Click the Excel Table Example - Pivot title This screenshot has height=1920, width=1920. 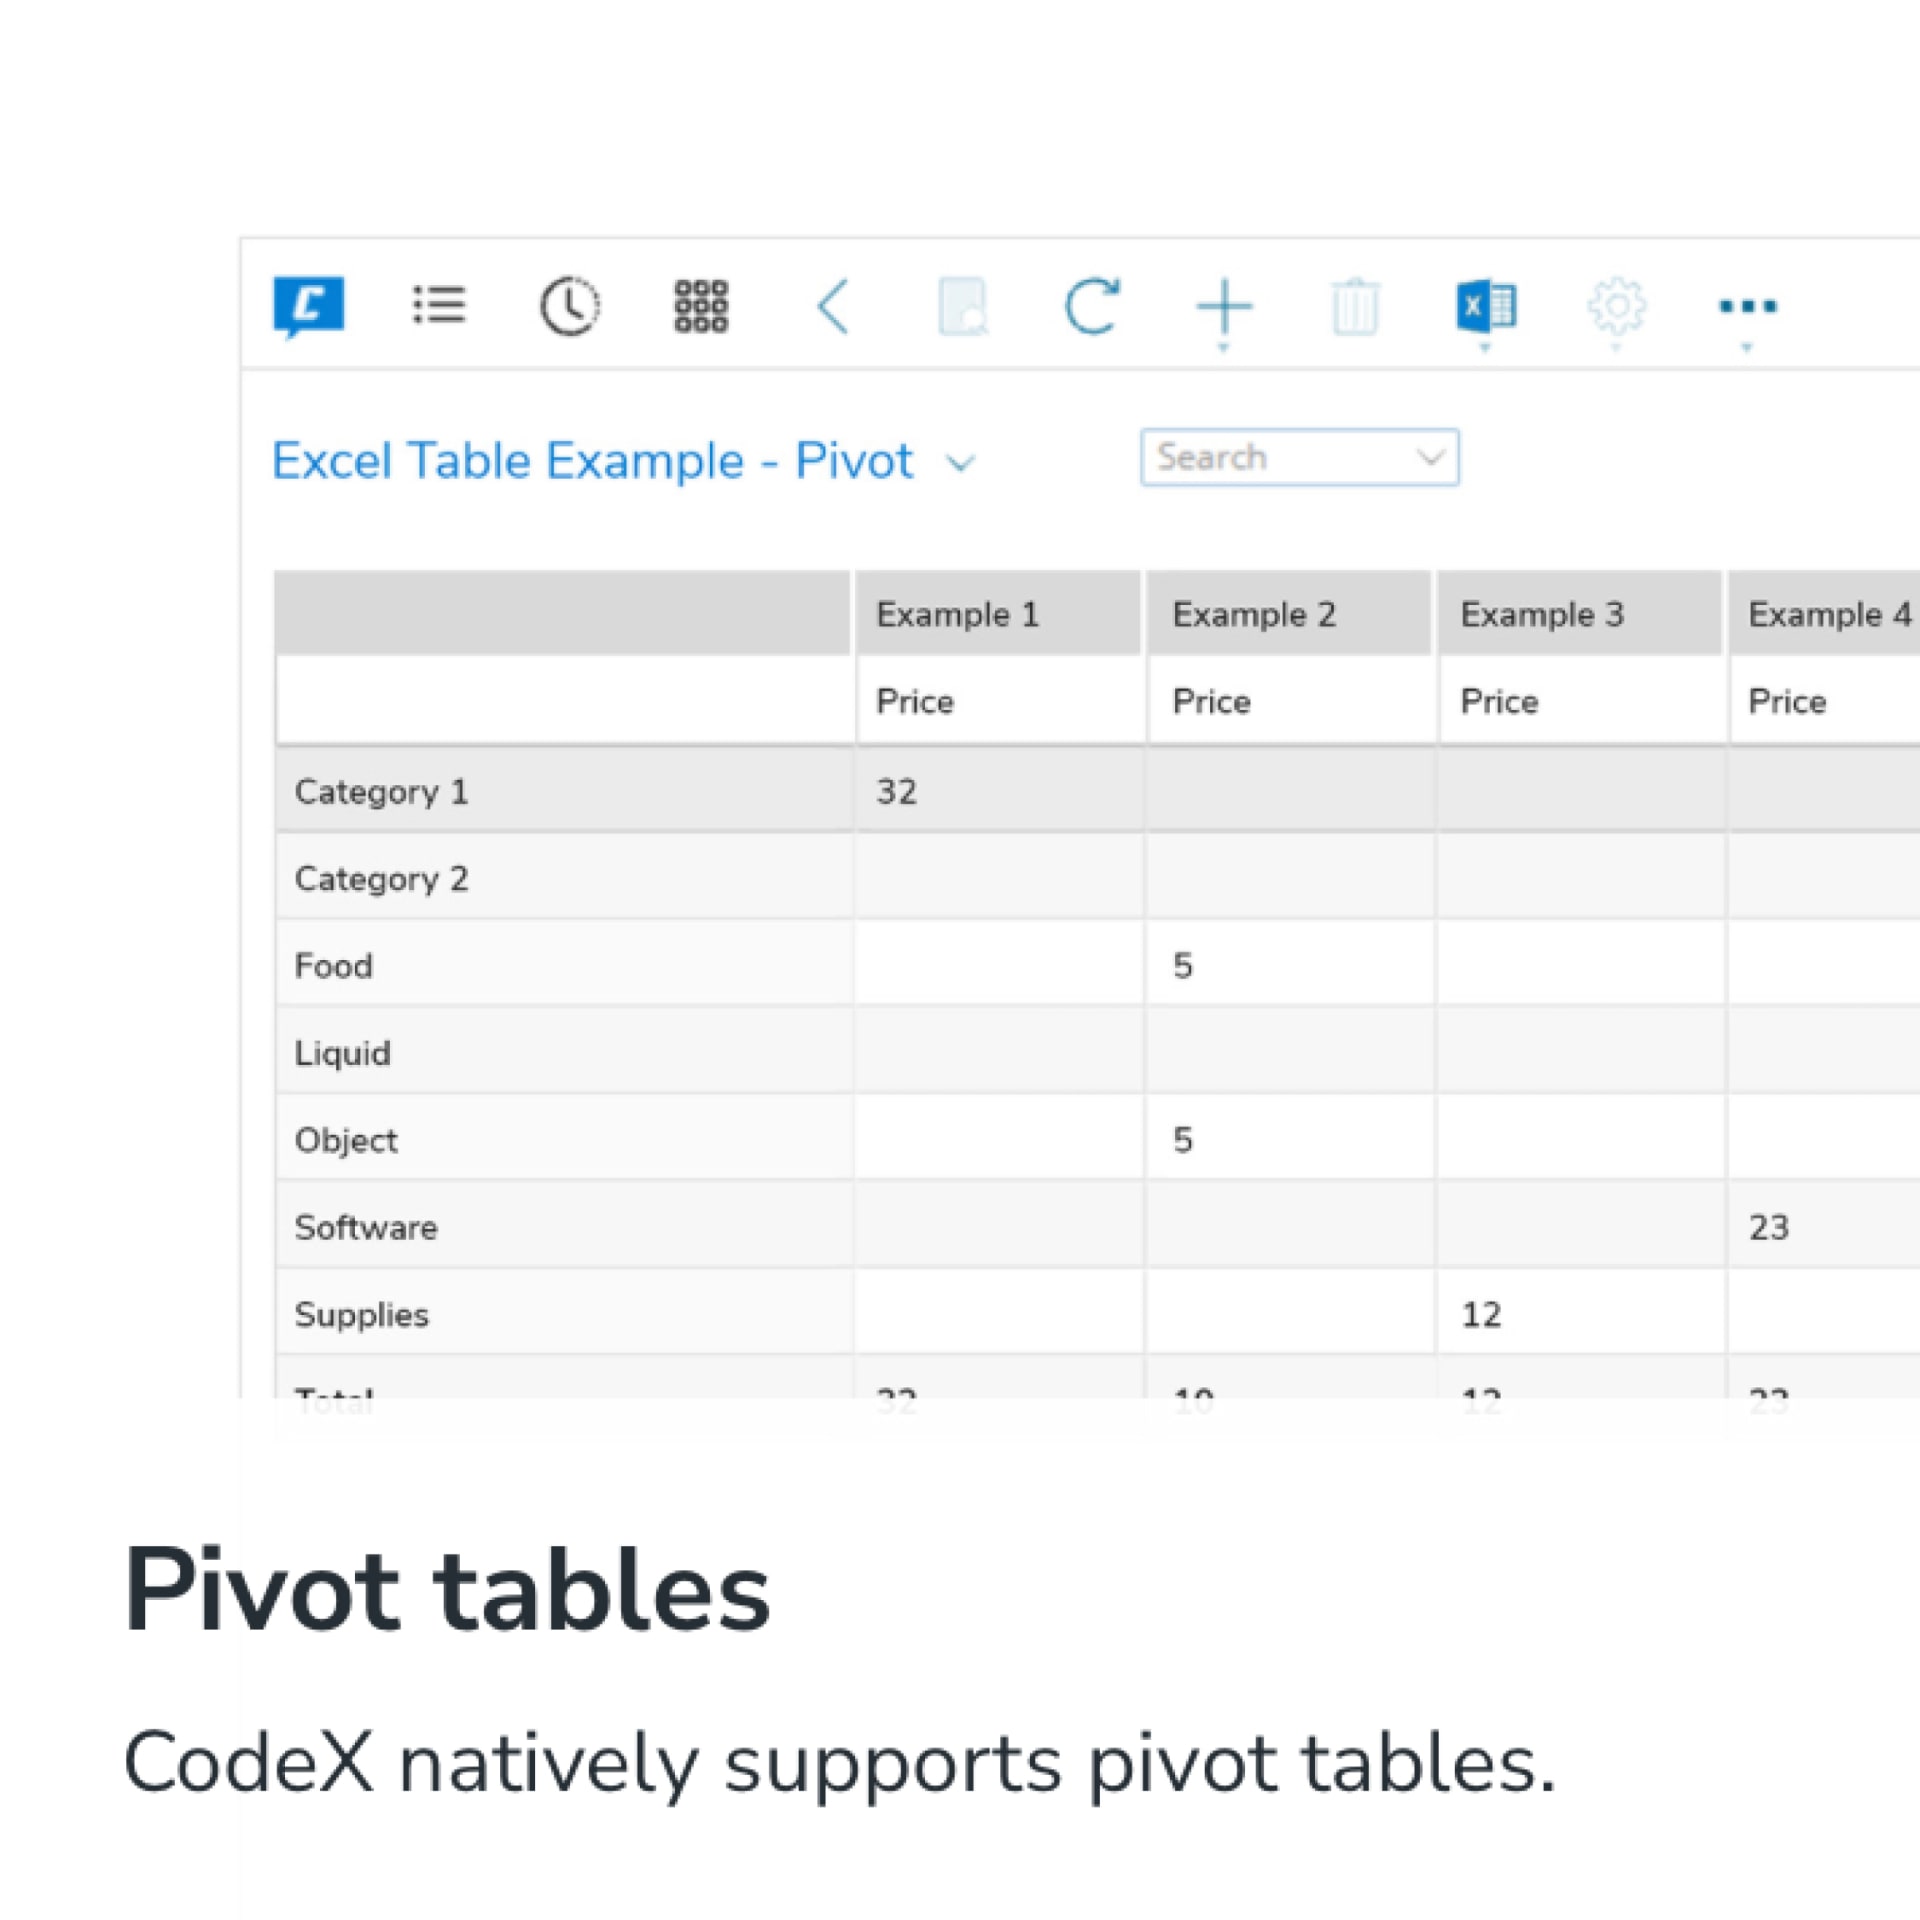click(x=592, y=461)
